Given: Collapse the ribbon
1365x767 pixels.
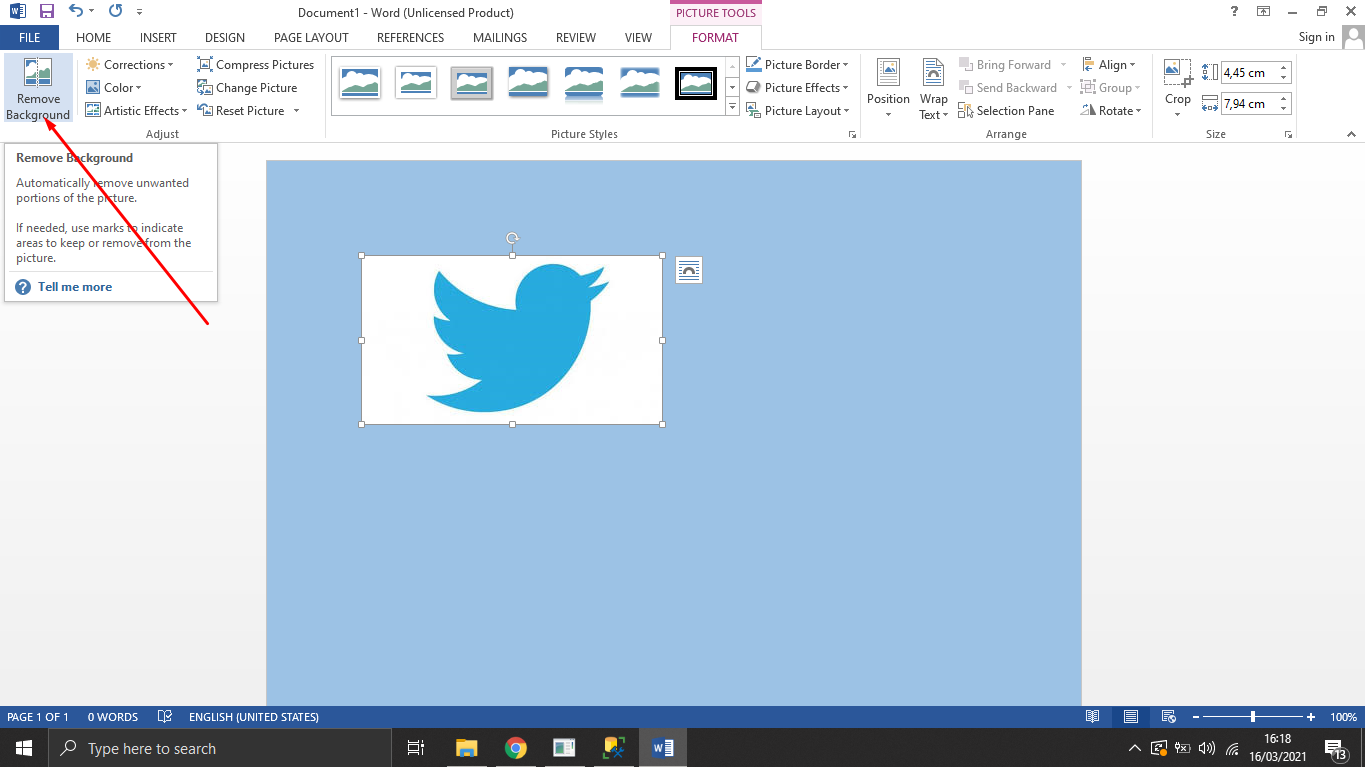Looking at the screenshot, I should tap(1351, 134).
